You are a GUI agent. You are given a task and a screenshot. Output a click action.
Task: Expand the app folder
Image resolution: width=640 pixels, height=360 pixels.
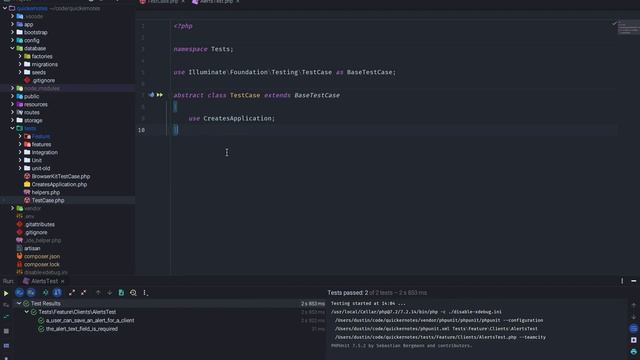pyautogui.click(x=12, y=24)
